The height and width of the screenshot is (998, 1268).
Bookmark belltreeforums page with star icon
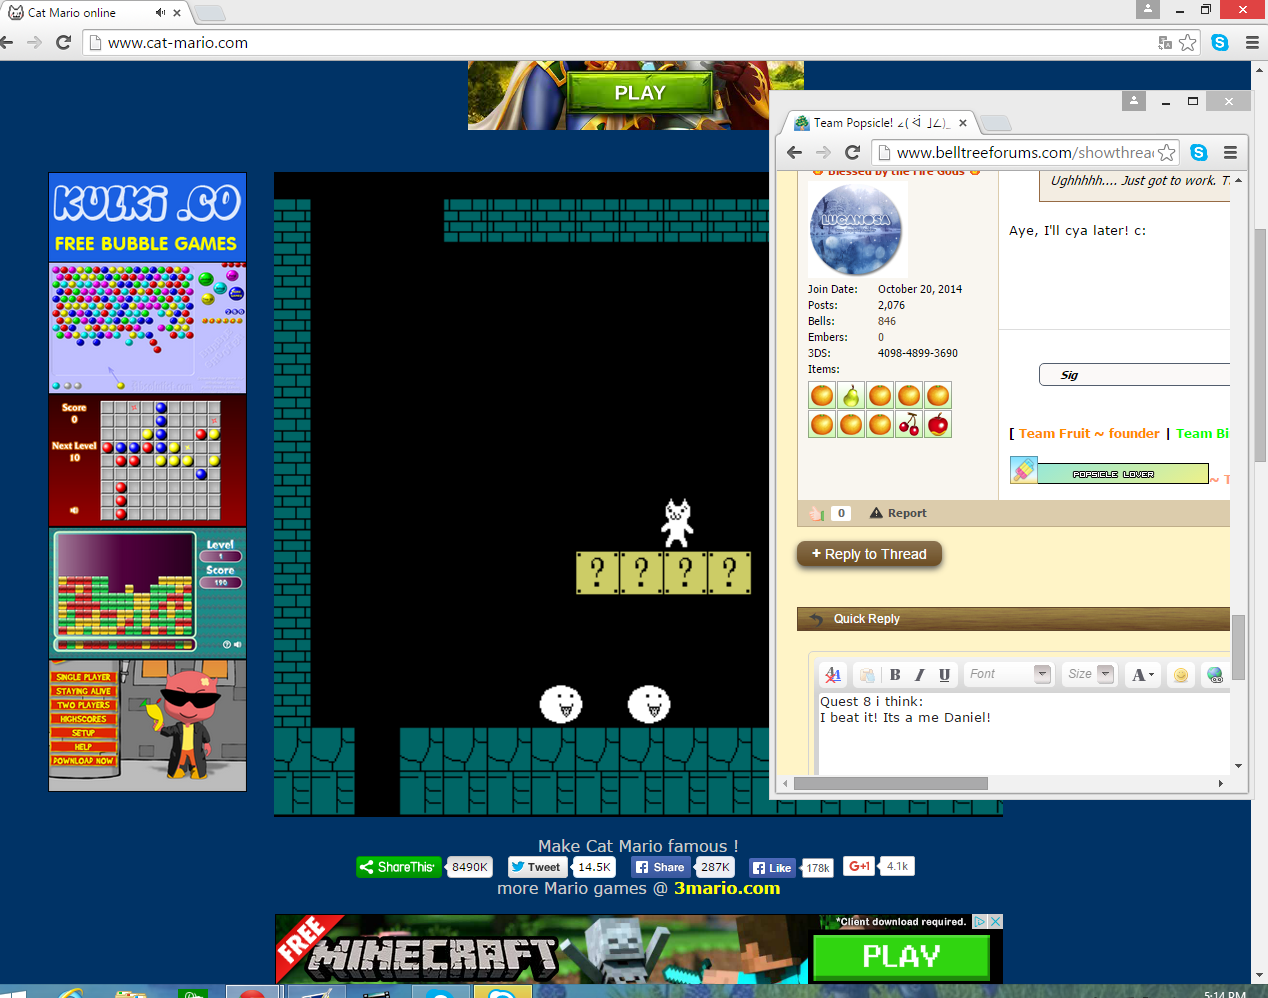point(1167,152)
